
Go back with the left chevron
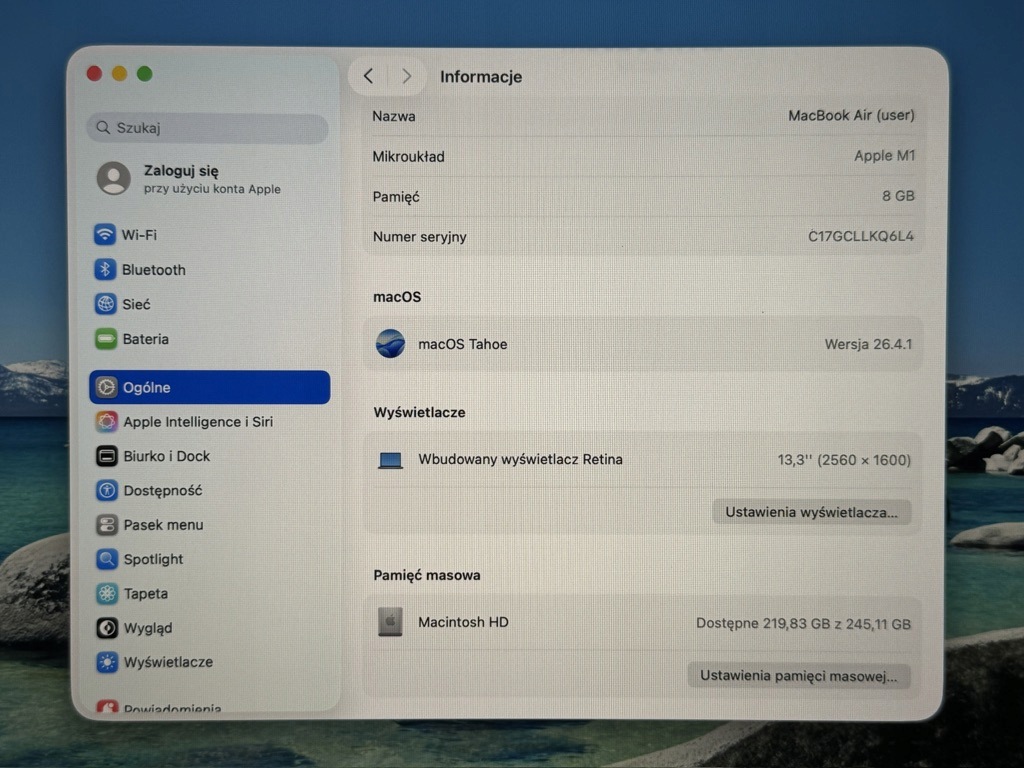tap(368, 76)
